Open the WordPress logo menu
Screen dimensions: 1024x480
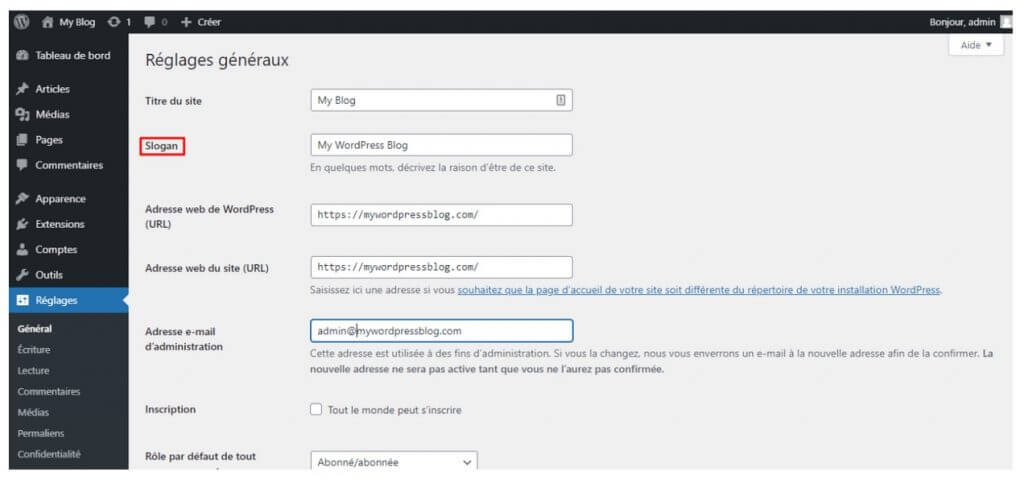point(22,22)
